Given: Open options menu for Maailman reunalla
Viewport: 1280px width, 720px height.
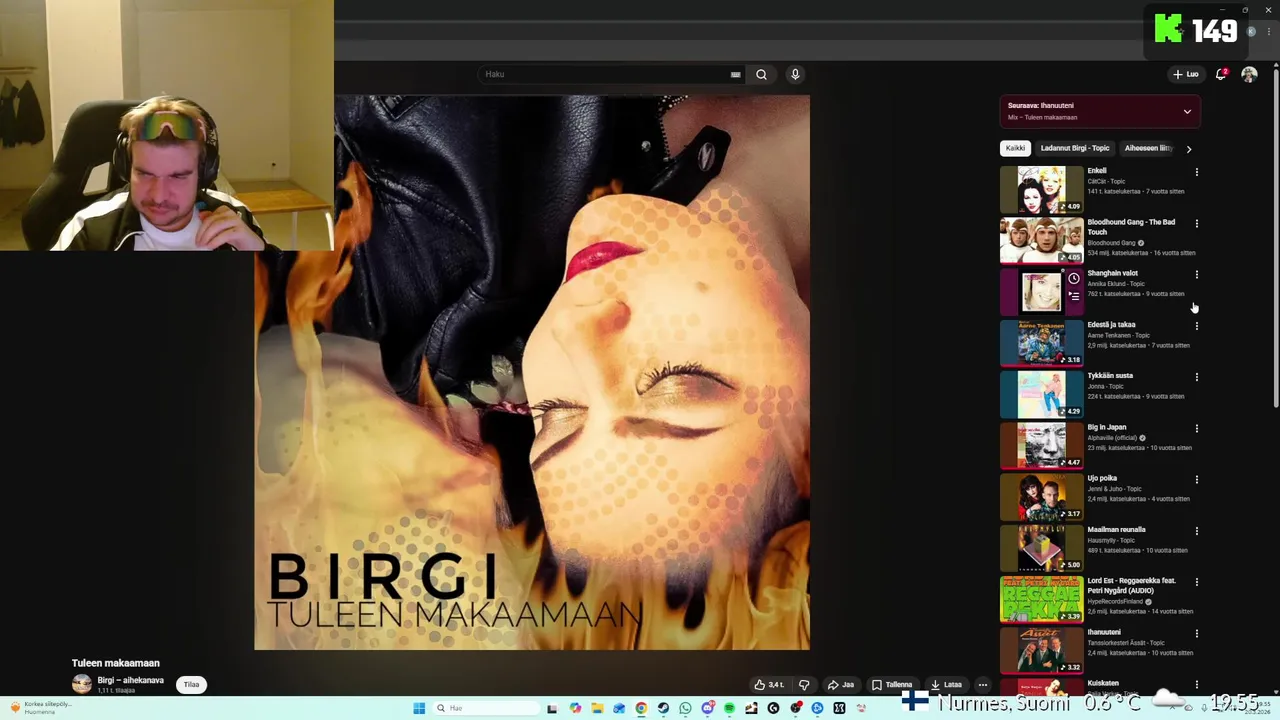Looking at the screenshot, I should (1196, 531).
